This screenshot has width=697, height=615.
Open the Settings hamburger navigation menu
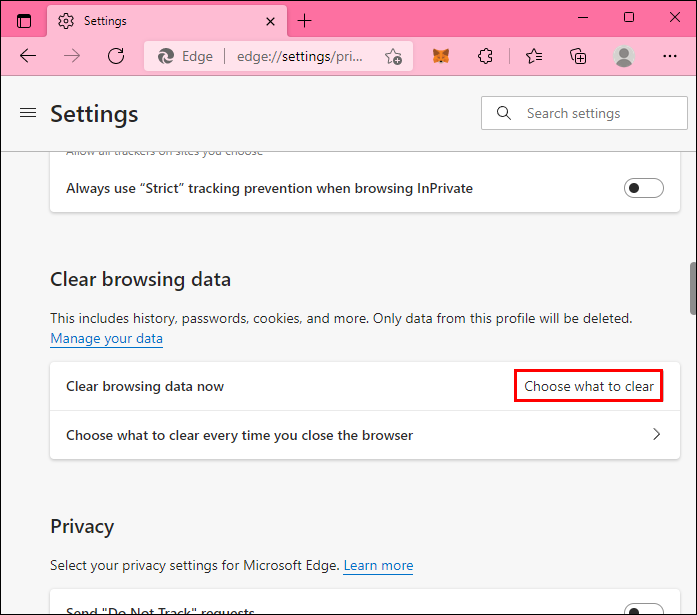[x=28, y=113]
